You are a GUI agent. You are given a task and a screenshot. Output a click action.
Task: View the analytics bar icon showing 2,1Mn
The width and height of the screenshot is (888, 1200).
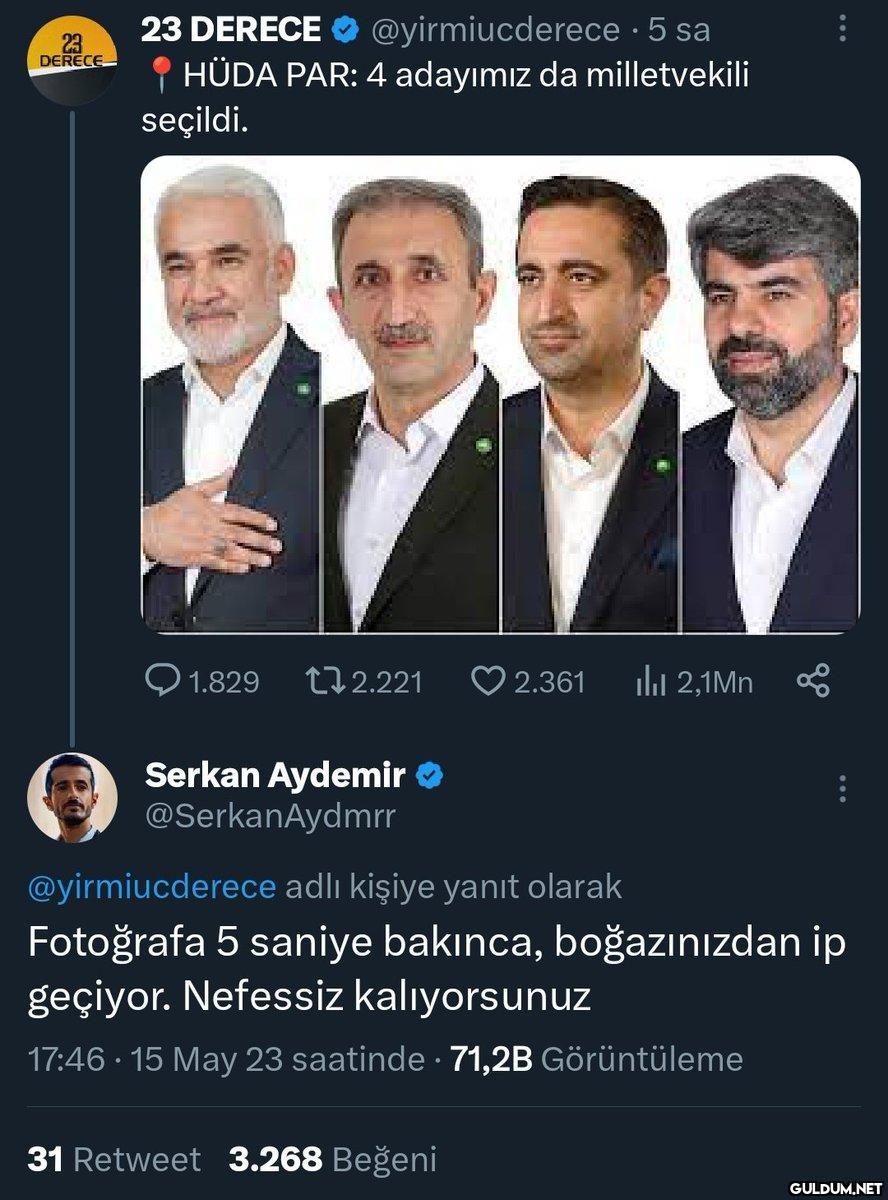pos(652,682)
